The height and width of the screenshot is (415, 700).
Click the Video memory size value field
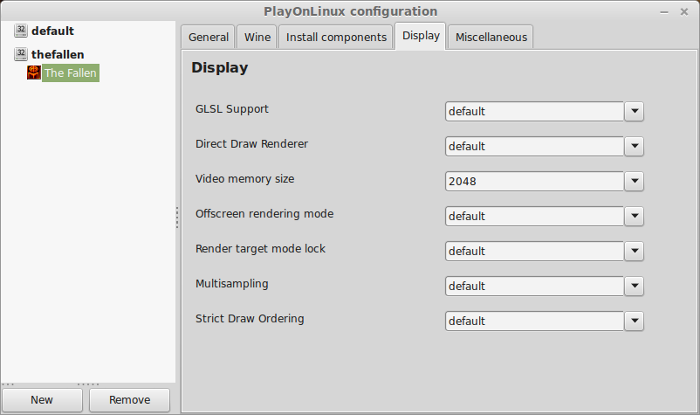click(534, 181)
